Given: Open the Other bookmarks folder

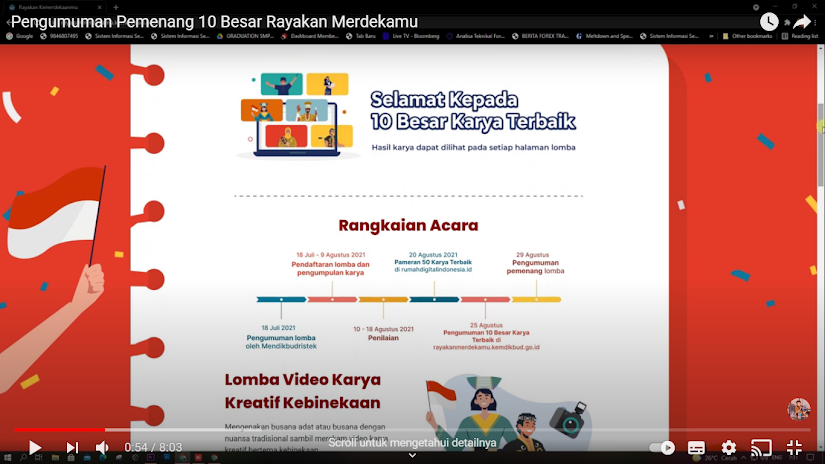Looking at the screenshot, I should click(748, 36).
